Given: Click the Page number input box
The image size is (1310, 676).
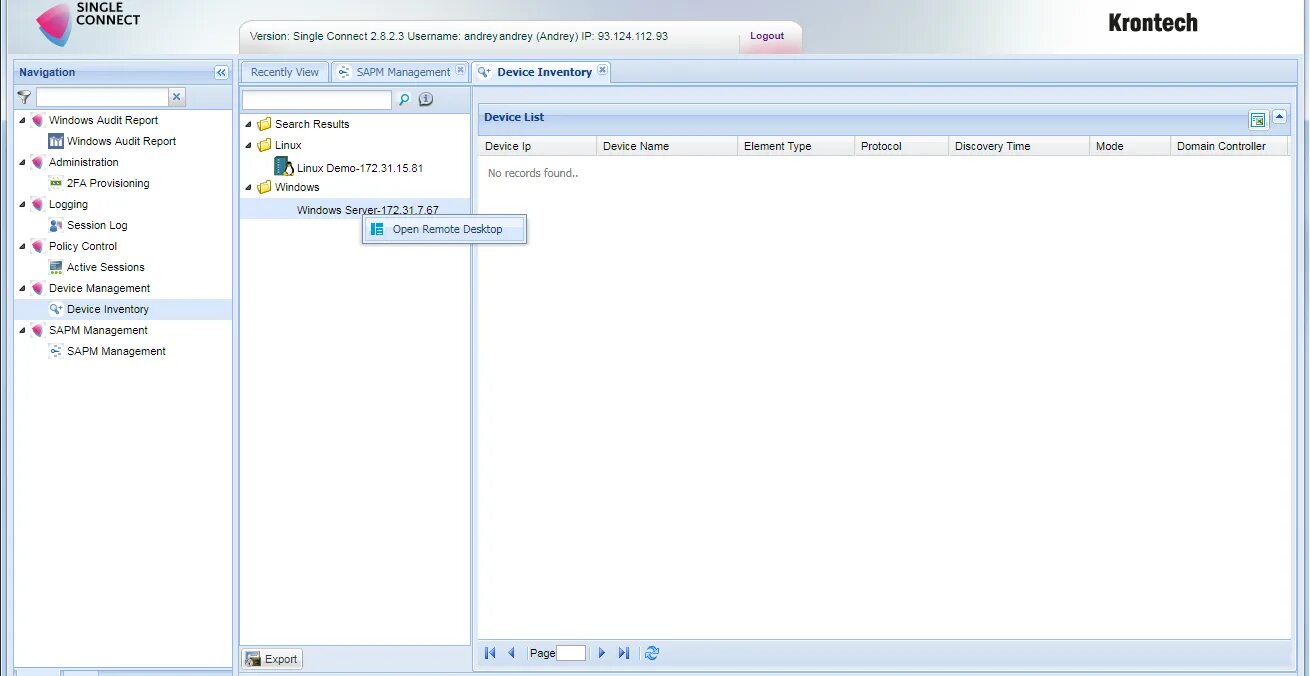Looking at the screenshot, I should pyautogui.click(x=571, y=653).
